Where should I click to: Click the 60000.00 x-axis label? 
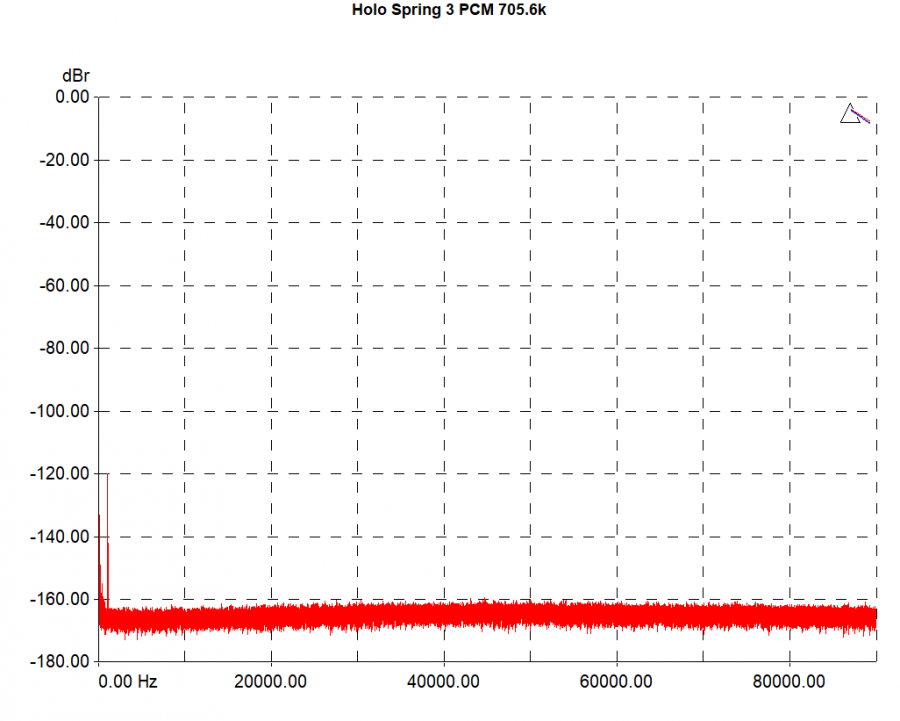point(616,681)
